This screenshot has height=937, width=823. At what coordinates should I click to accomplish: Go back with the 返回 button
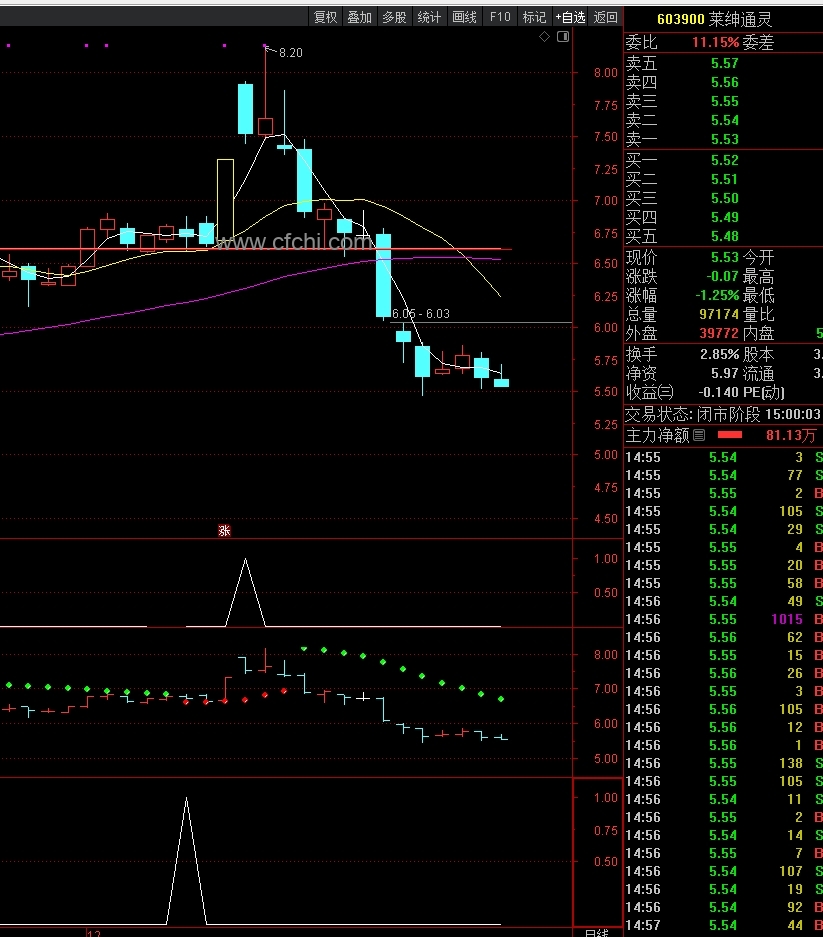click(x=605, y=17)
